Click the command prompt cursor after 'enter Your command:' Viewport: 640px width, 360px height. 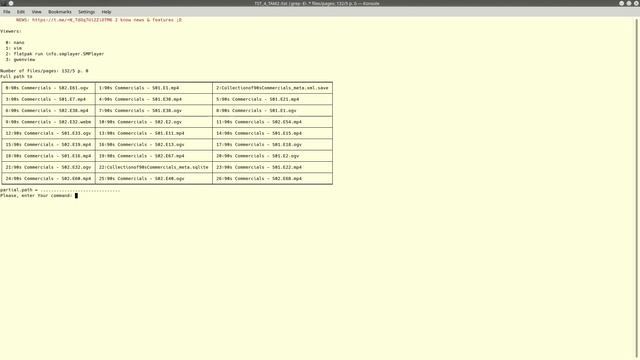(x=76, y=196)
